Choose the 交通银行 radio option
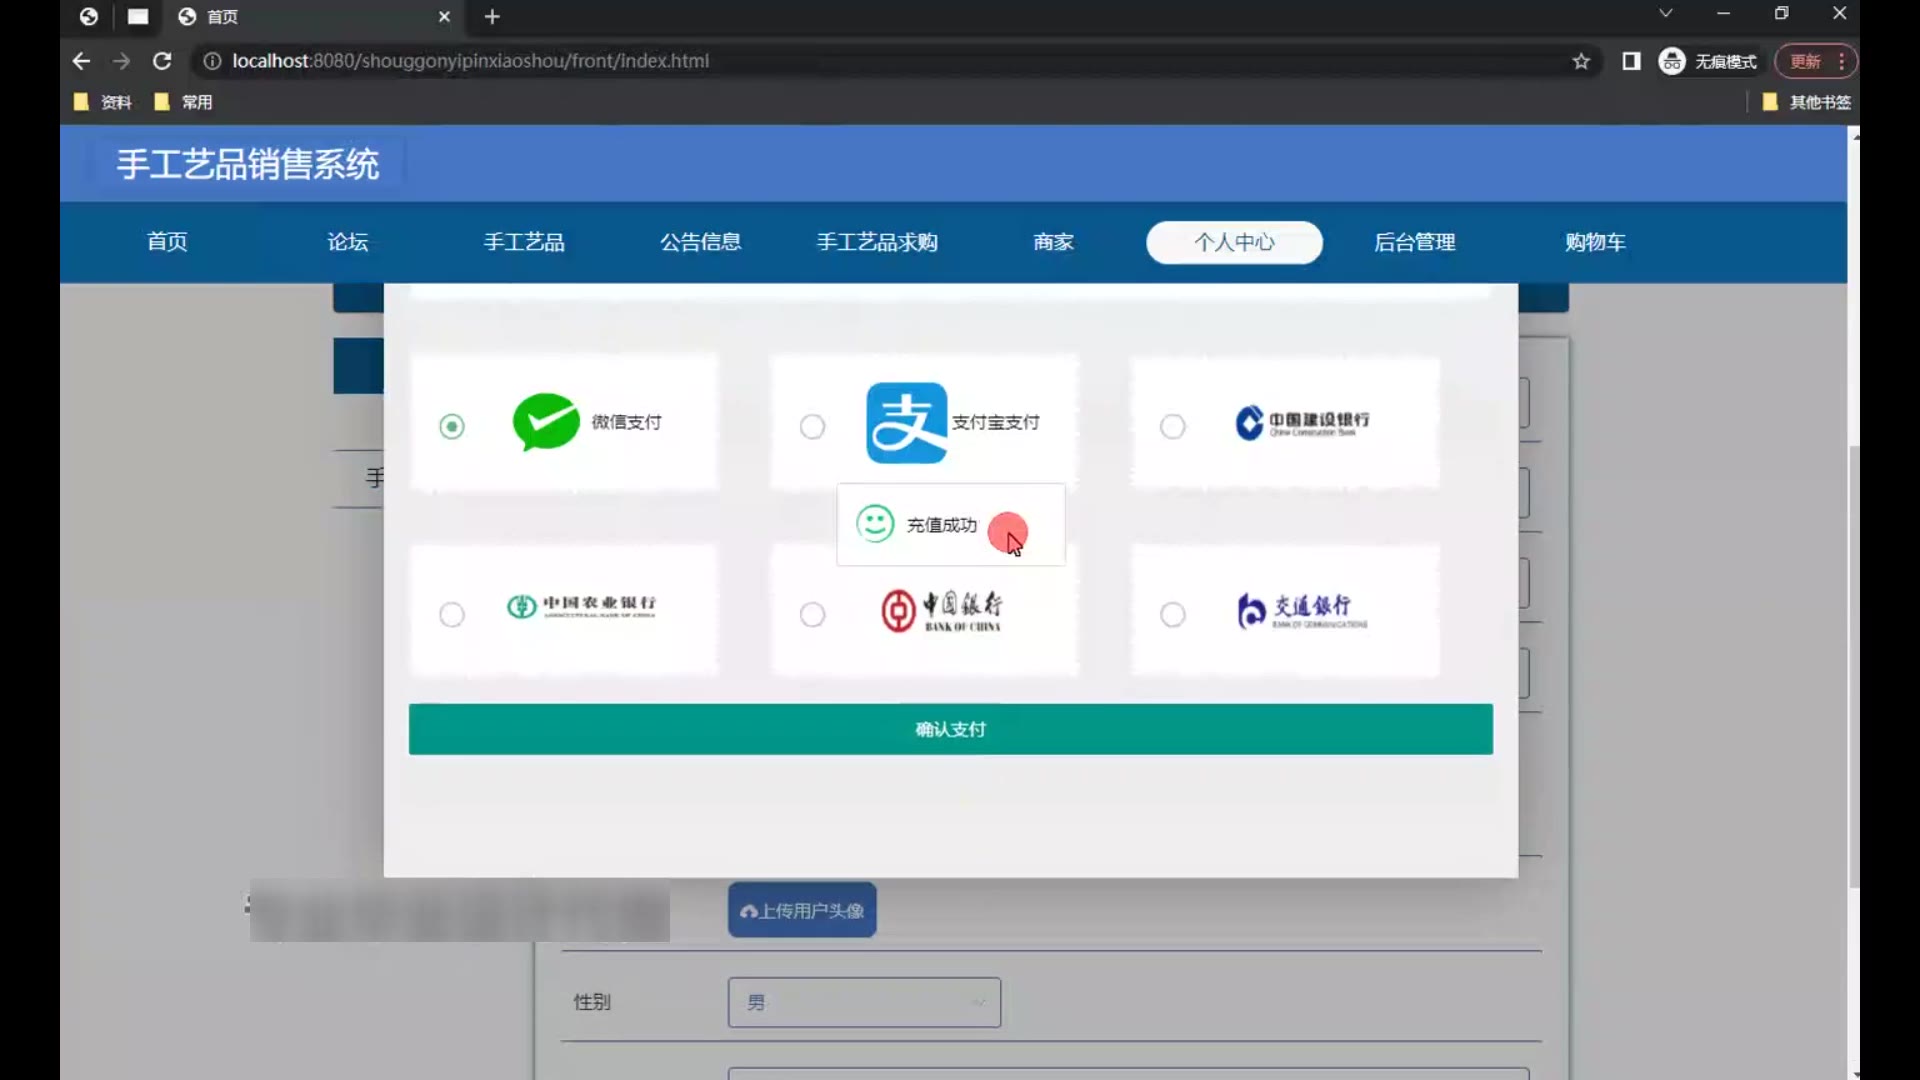 [x=1172, y=614]
